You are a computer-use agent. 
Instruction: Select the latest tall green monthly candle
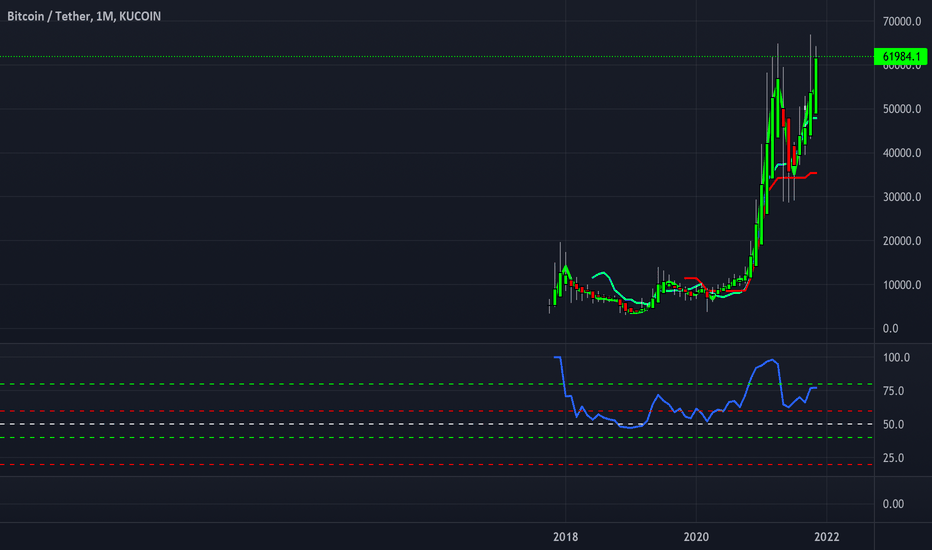coord(816,85)
